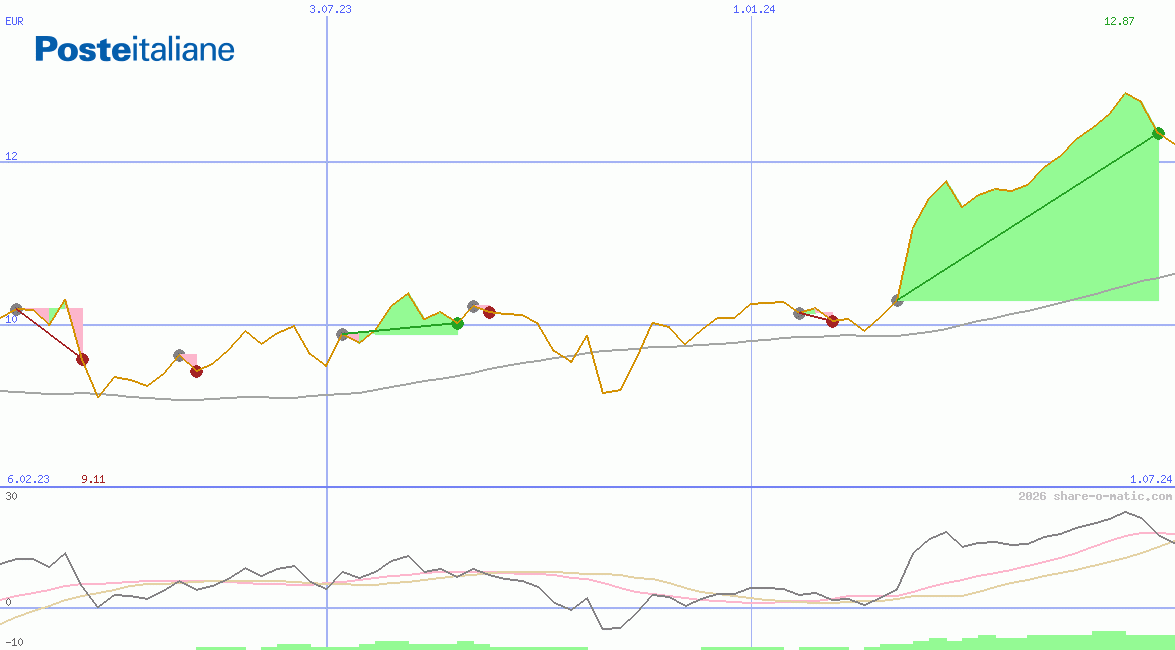
Task: Click the EUR currency label
Action: (14, 20)
